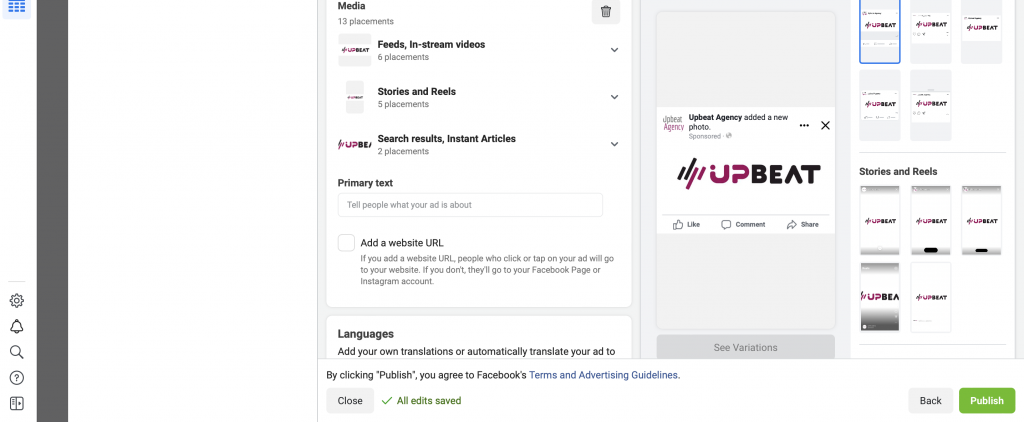Select the first Stories and Reels preview thumbnail
Screen dimensions: 1024x422
[880, 220]
